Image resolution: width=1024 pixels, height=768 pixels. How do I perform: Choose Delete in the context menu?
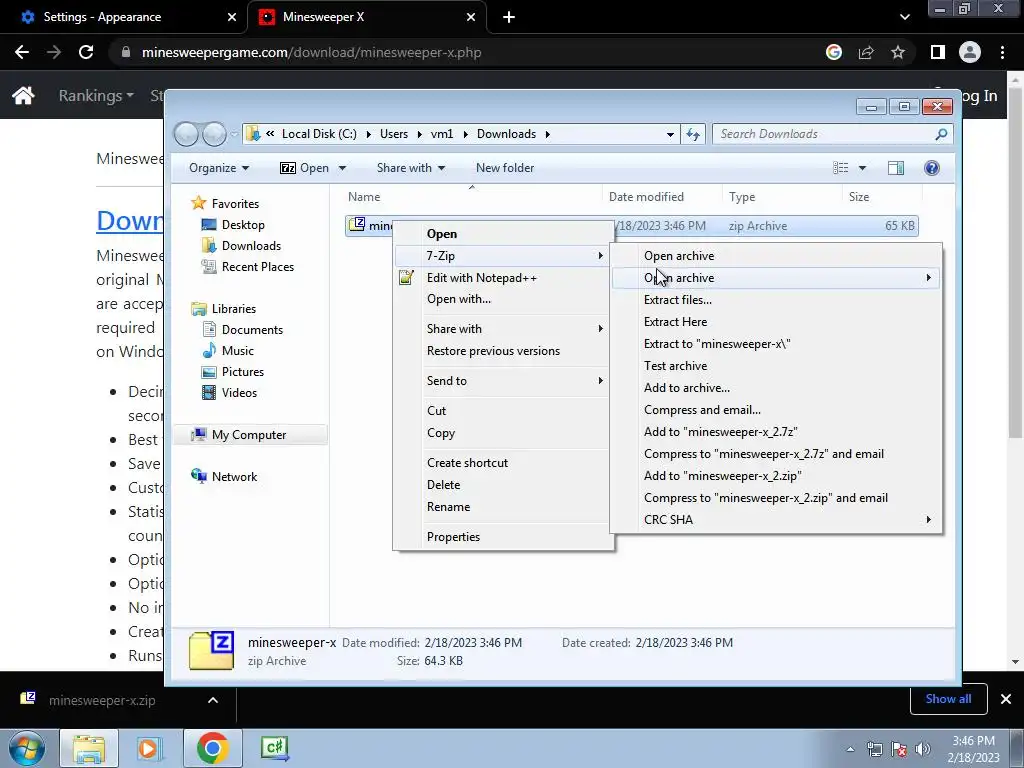click(x=443, y=485)
